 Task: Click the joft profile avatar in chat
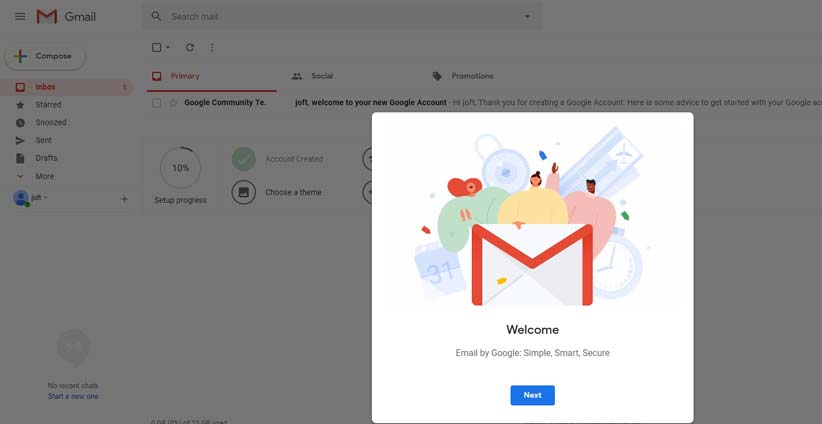click(21, 198)
